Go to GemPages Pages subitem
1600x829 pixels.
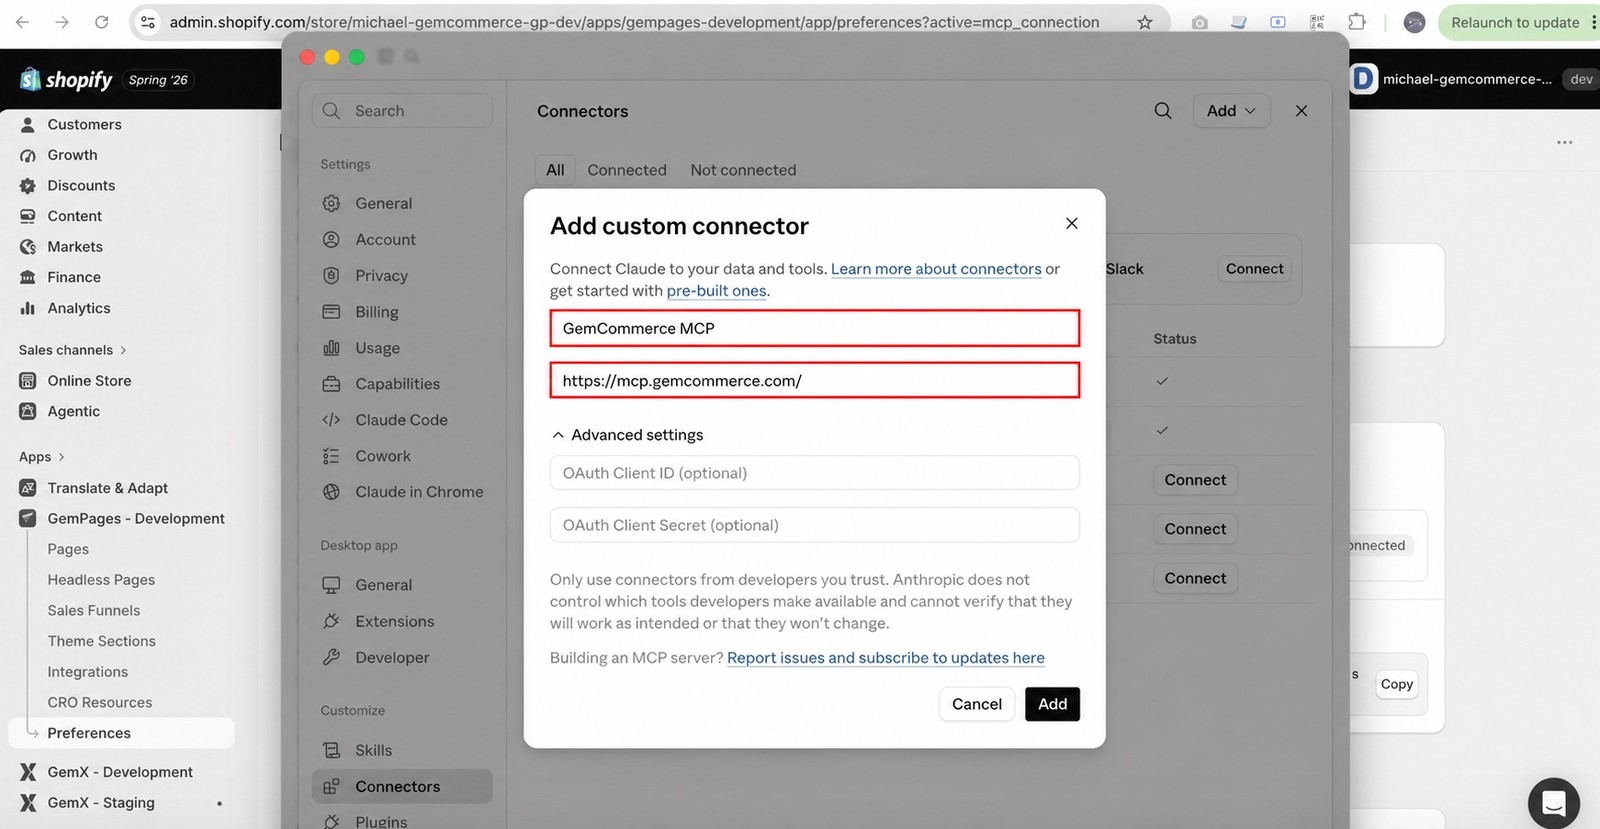pos(68,549)
